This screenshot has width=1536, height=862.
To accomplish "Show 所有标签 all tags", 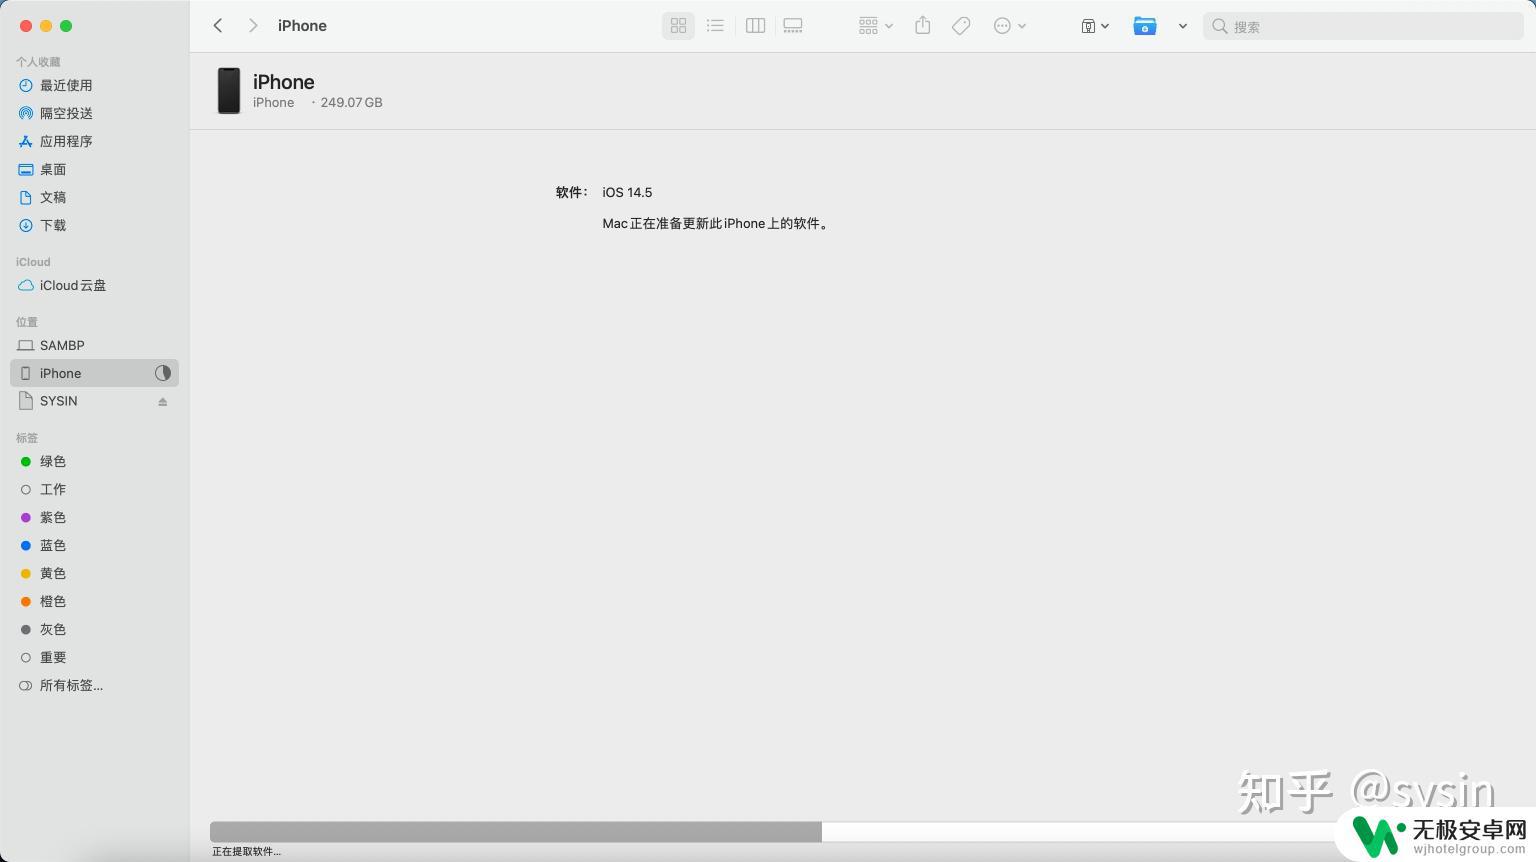I will tap(94, 685).
